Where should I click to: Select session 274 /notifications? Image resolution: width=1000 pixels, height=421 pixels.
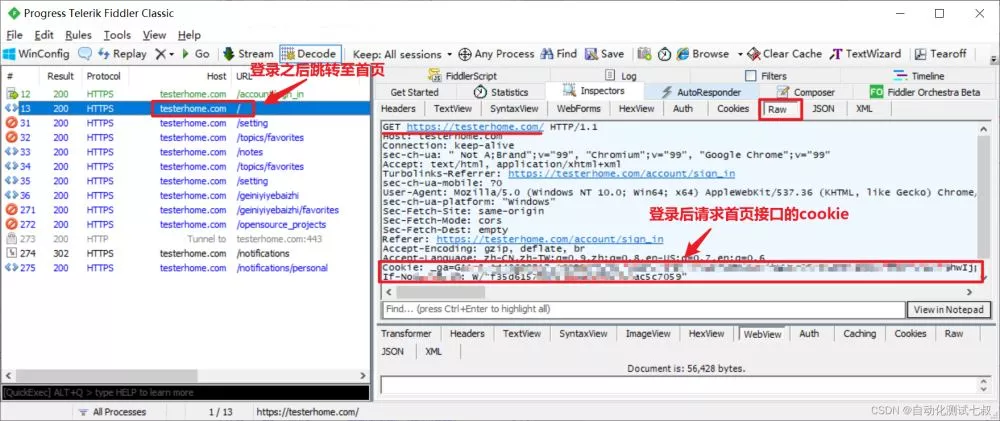point(186,253)
